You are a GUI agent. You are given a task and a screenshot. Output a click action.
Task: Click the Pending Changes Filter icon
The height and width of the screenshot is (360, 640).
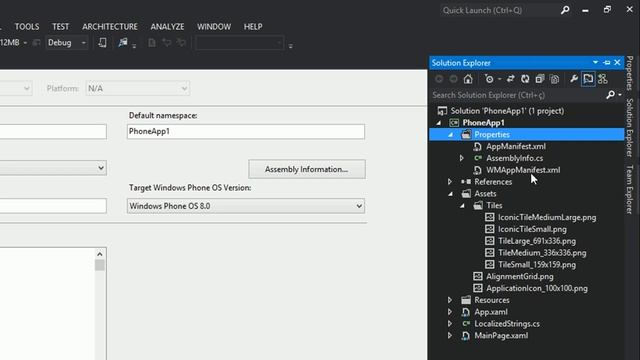click(x=489, y=79)
